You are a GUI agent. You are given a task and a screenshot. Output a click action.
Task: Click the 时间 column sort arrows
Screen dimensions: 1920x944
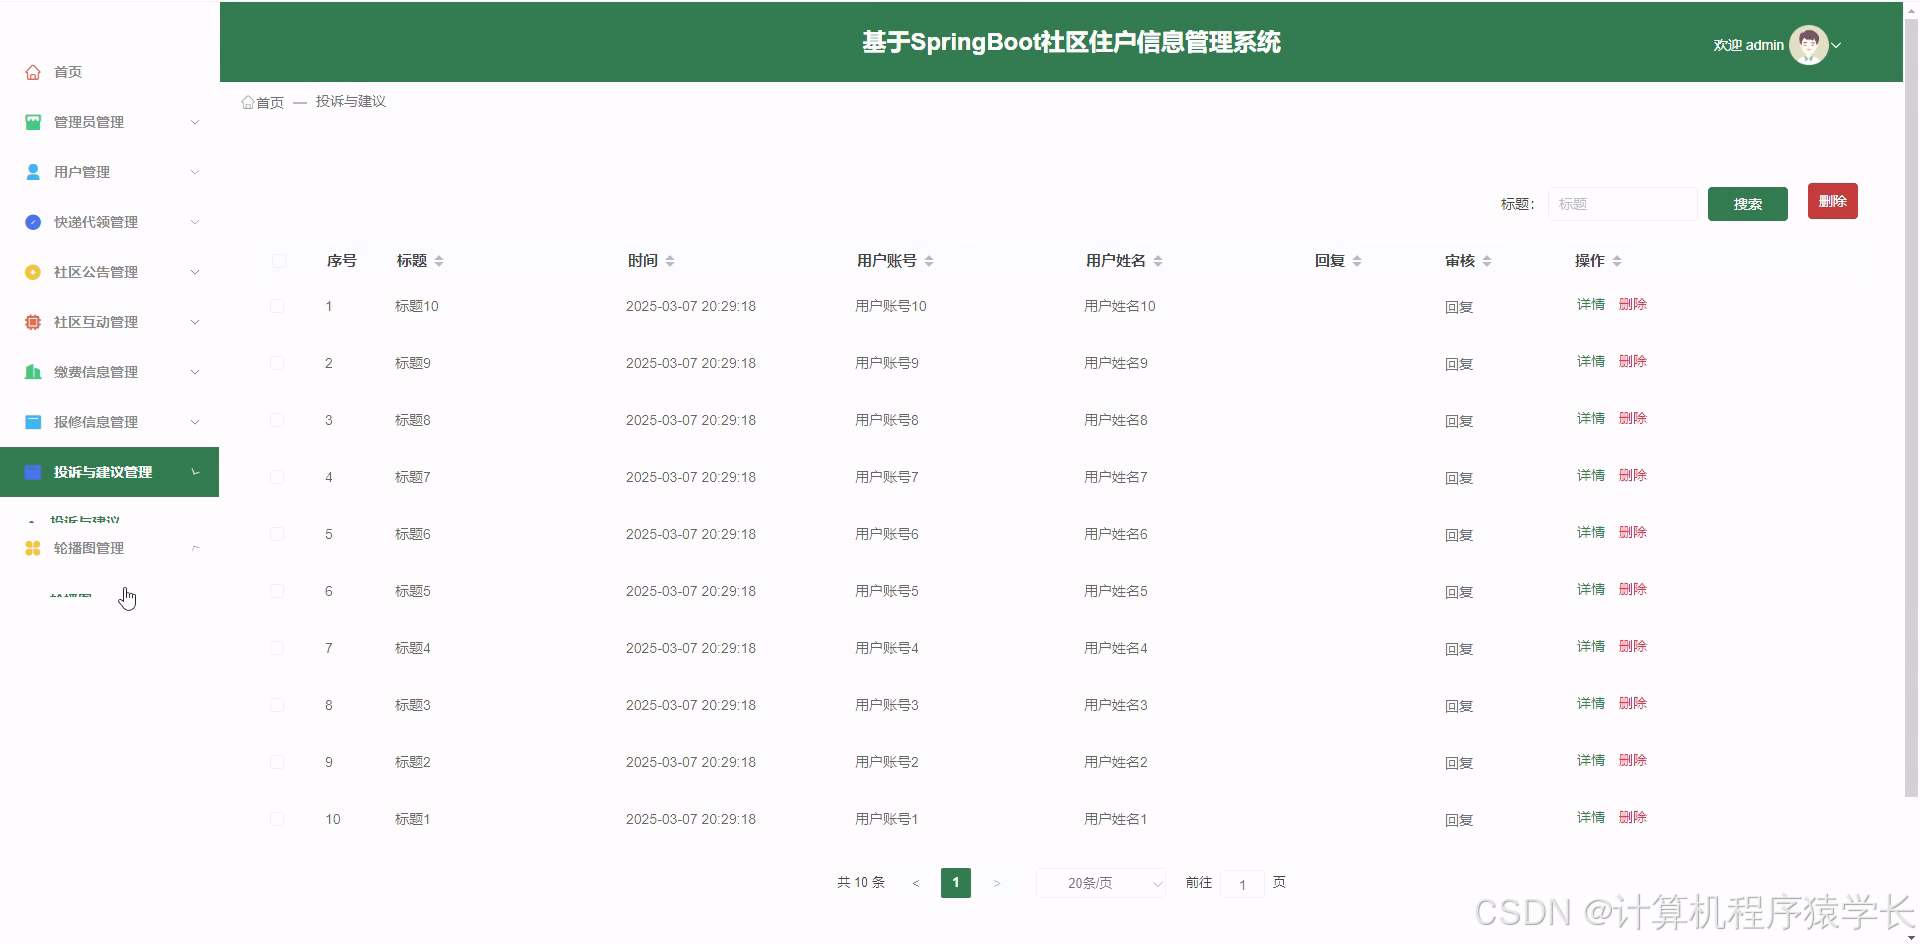[670, 260]
